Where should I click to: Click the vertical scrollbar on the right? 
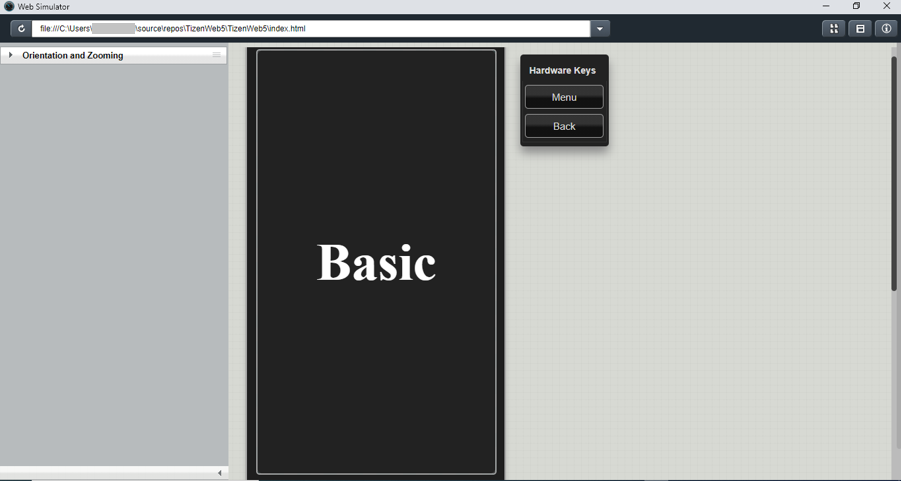click(x=894, y=175)
